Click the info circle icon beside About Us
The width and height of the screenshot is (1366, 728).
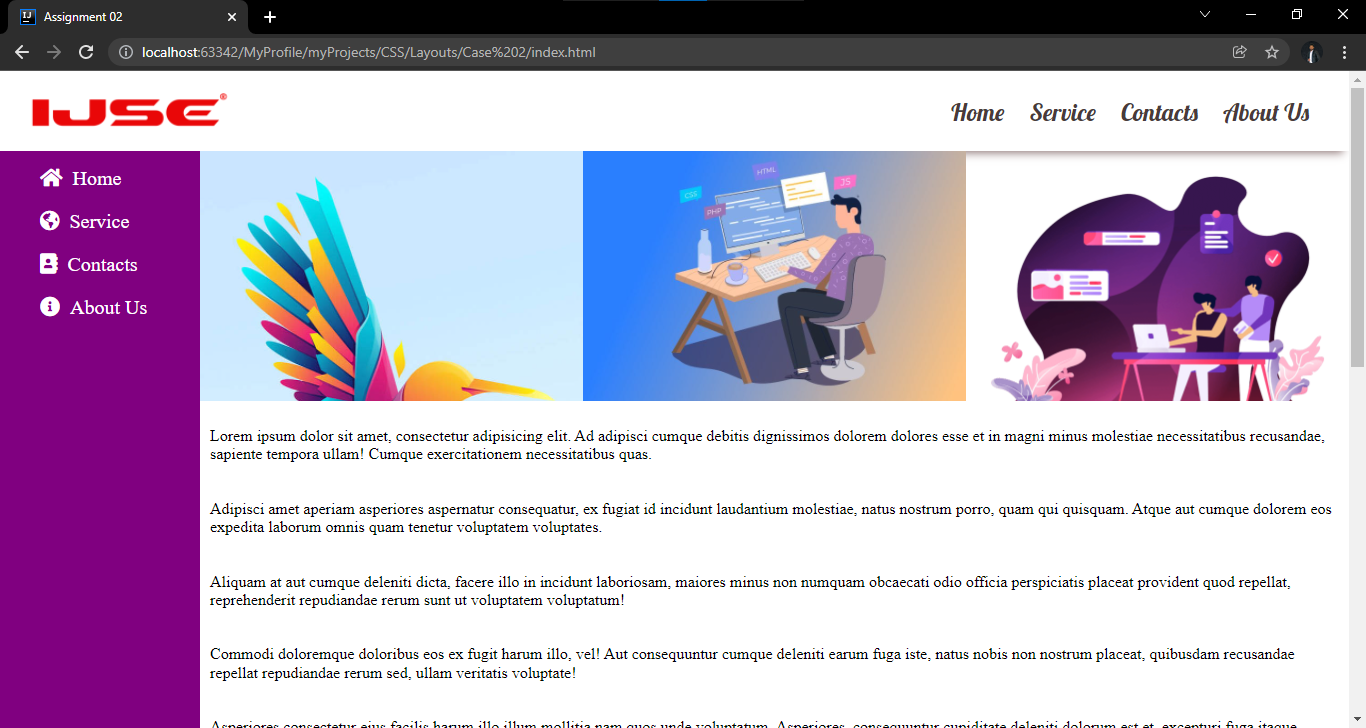pos(50,307)
